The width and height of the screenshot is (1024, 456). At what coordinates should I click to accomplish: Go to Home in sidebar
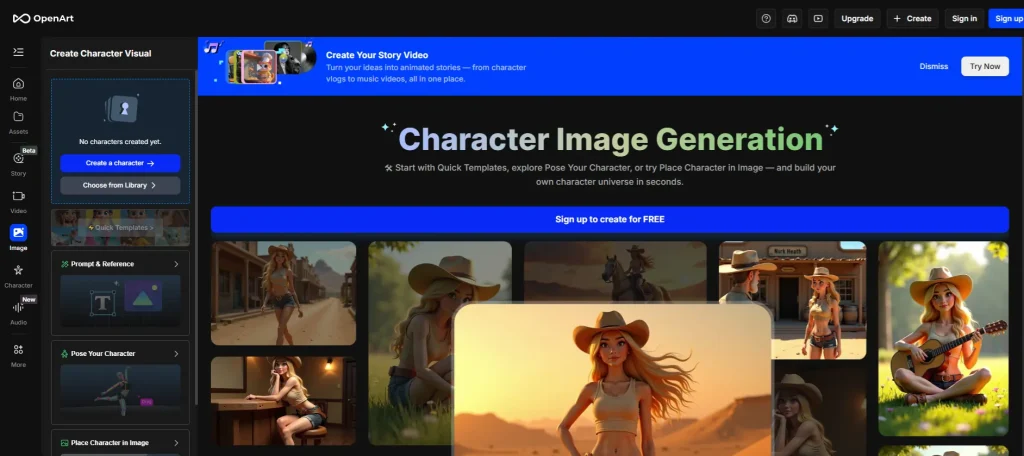point(18,90)
